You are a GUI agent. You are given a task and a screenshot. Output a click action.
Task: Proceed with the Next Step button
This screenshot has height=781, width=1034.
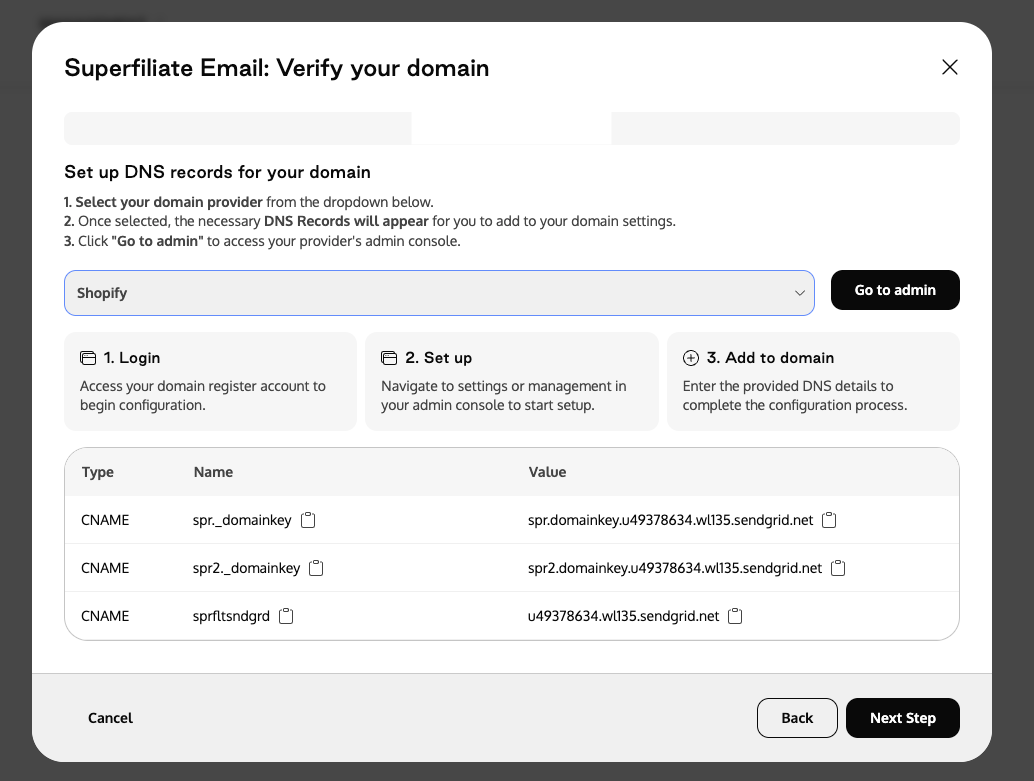coord(902,718)
